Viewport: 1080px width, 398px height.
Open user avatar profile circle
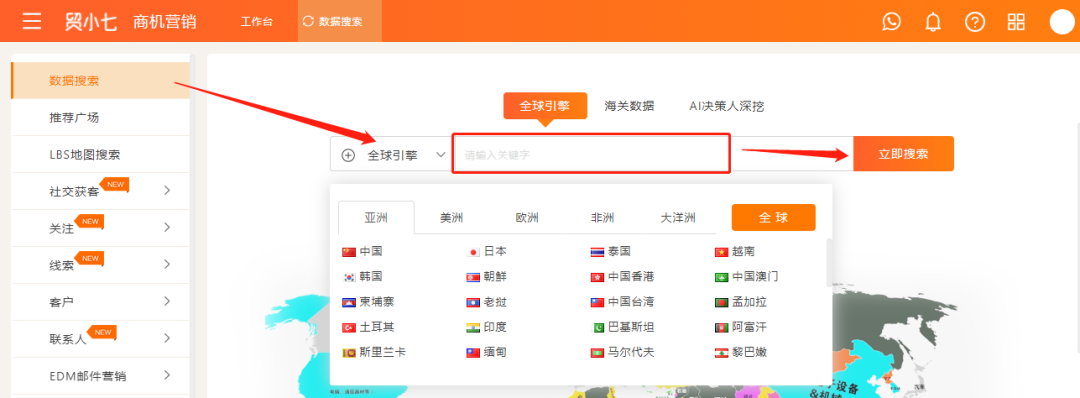[x=1062, y=21]
